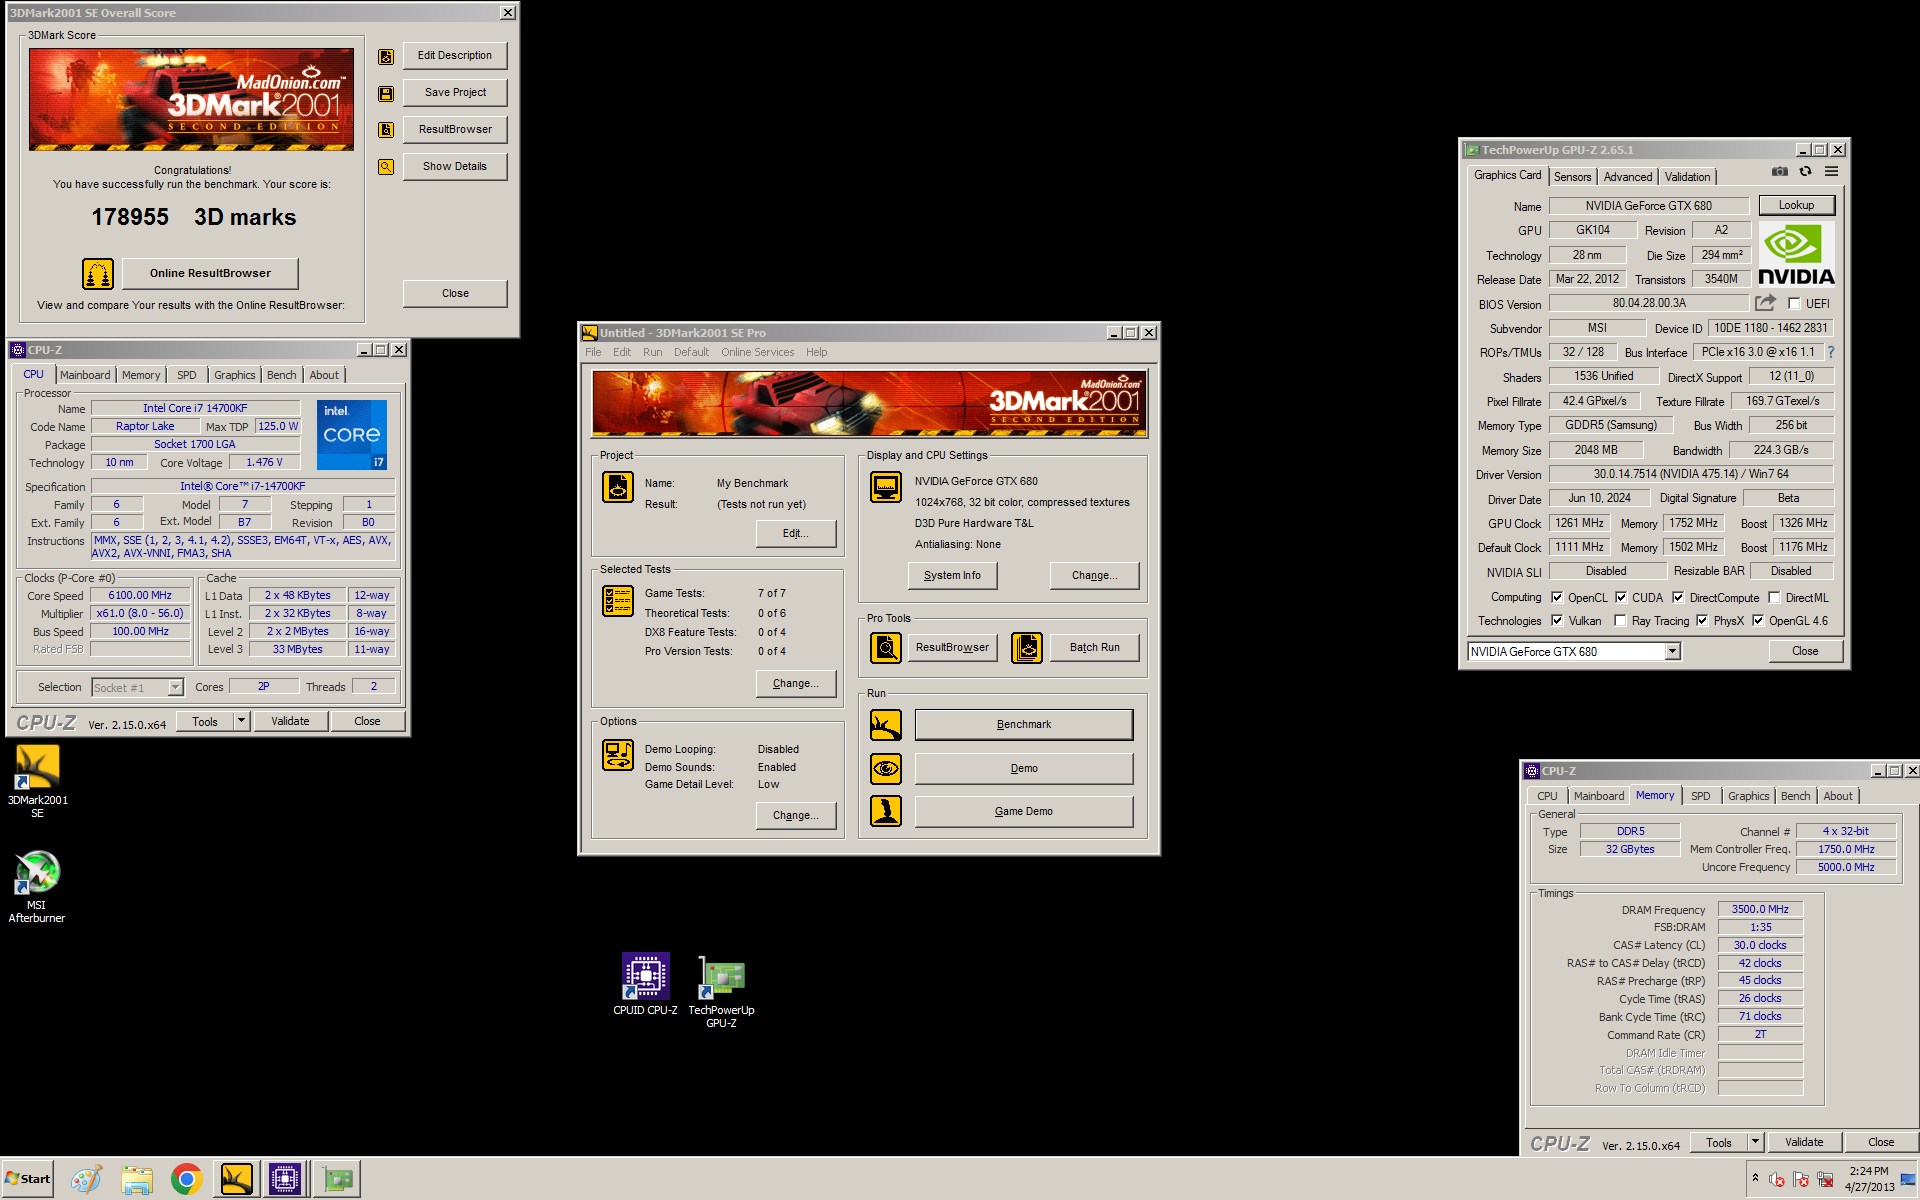Screen dimensions: 1920x1200
Task: Toggle the DirectML checkbox
Action: coord(1774,598)
